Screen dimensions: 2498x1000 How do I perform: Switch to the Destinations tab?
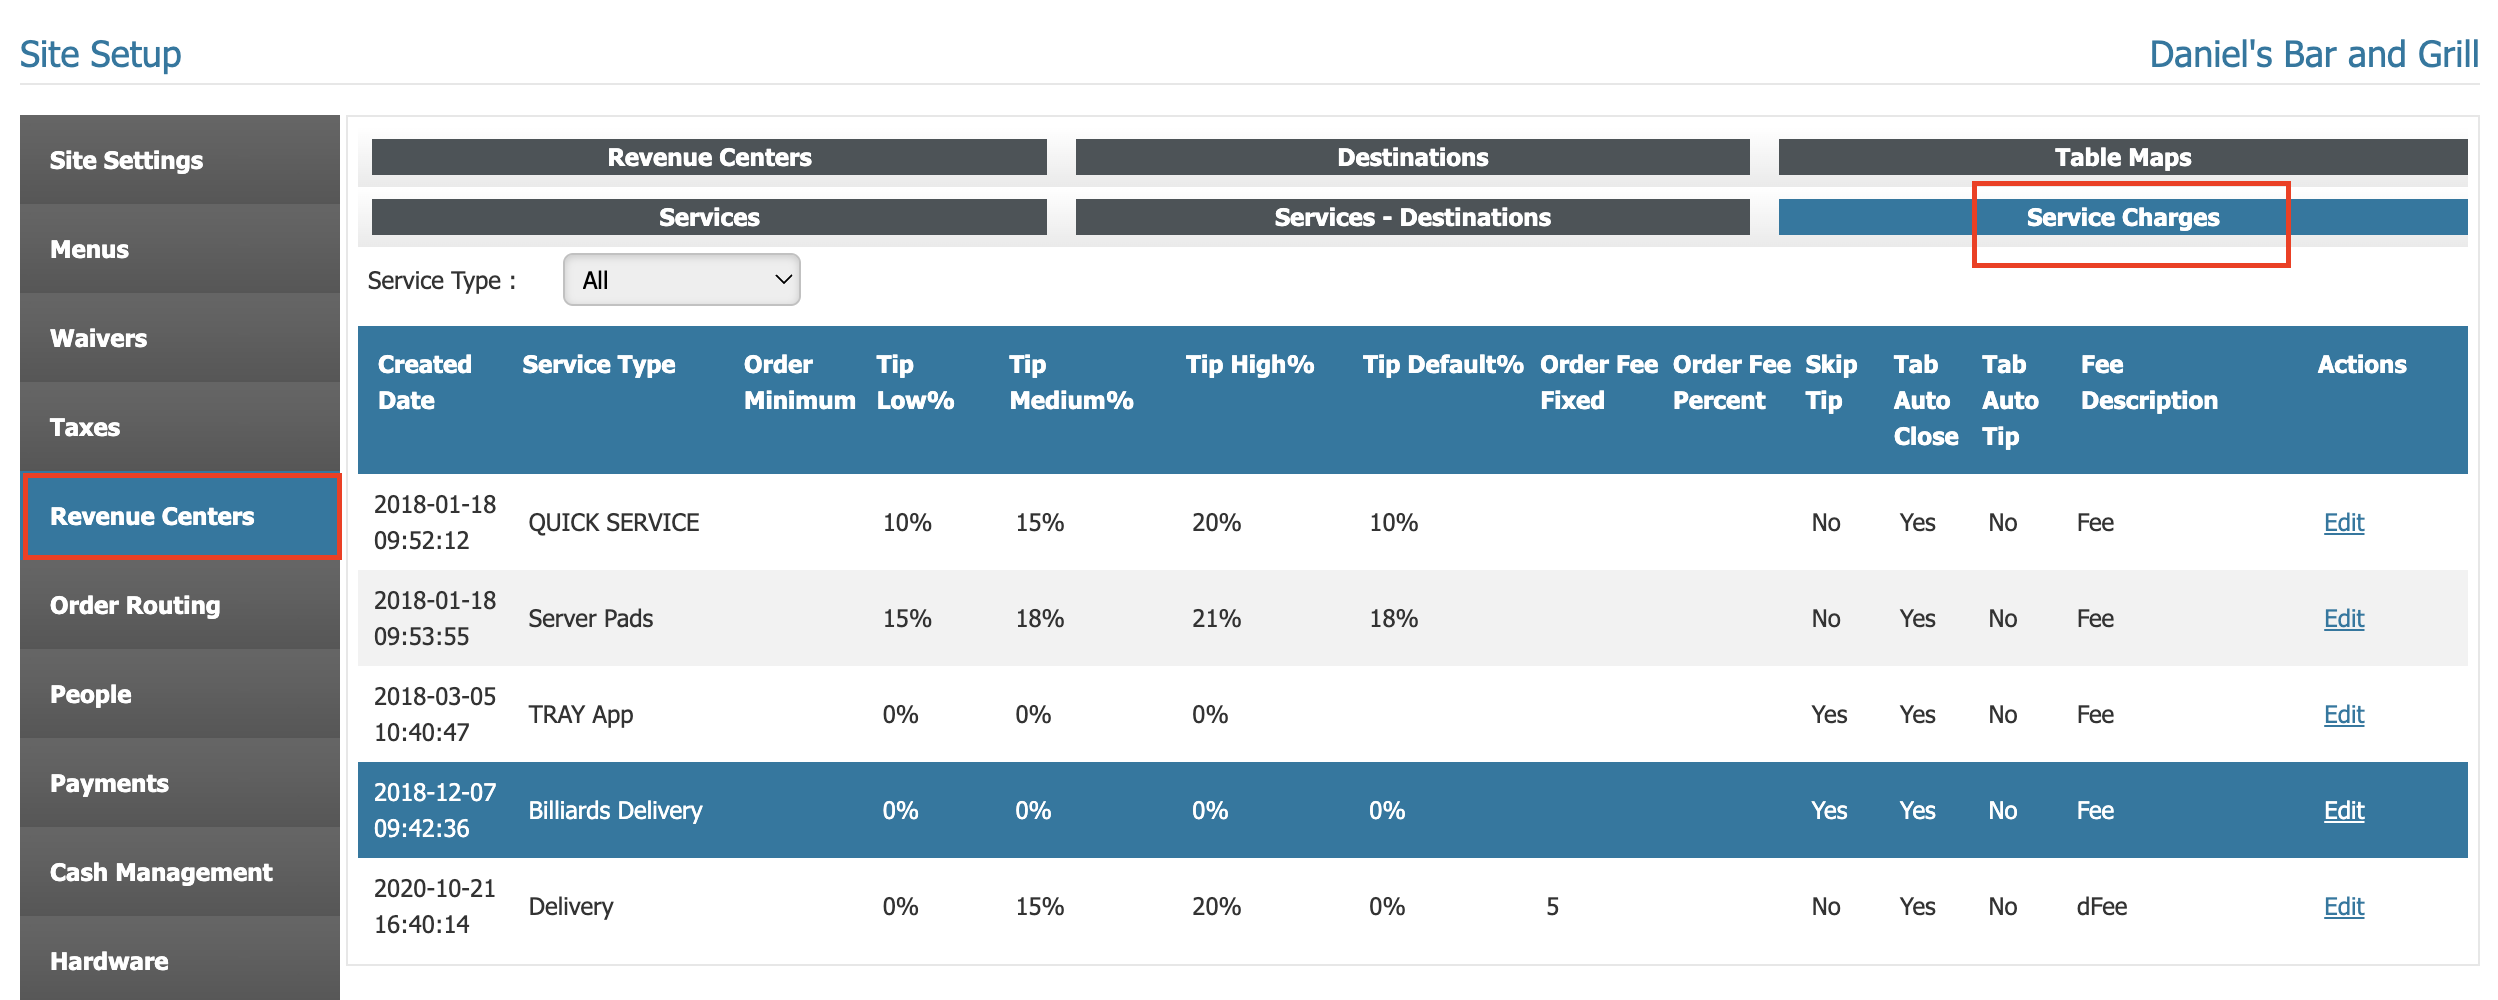click(1412, 157)
